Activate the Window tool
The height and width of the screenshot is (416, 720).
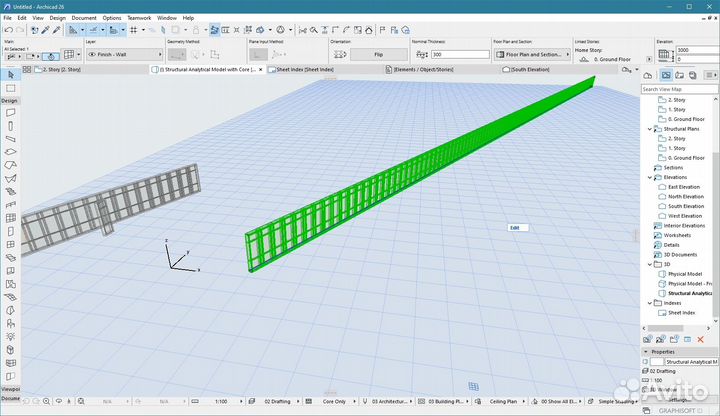click(x=11, y=244)
